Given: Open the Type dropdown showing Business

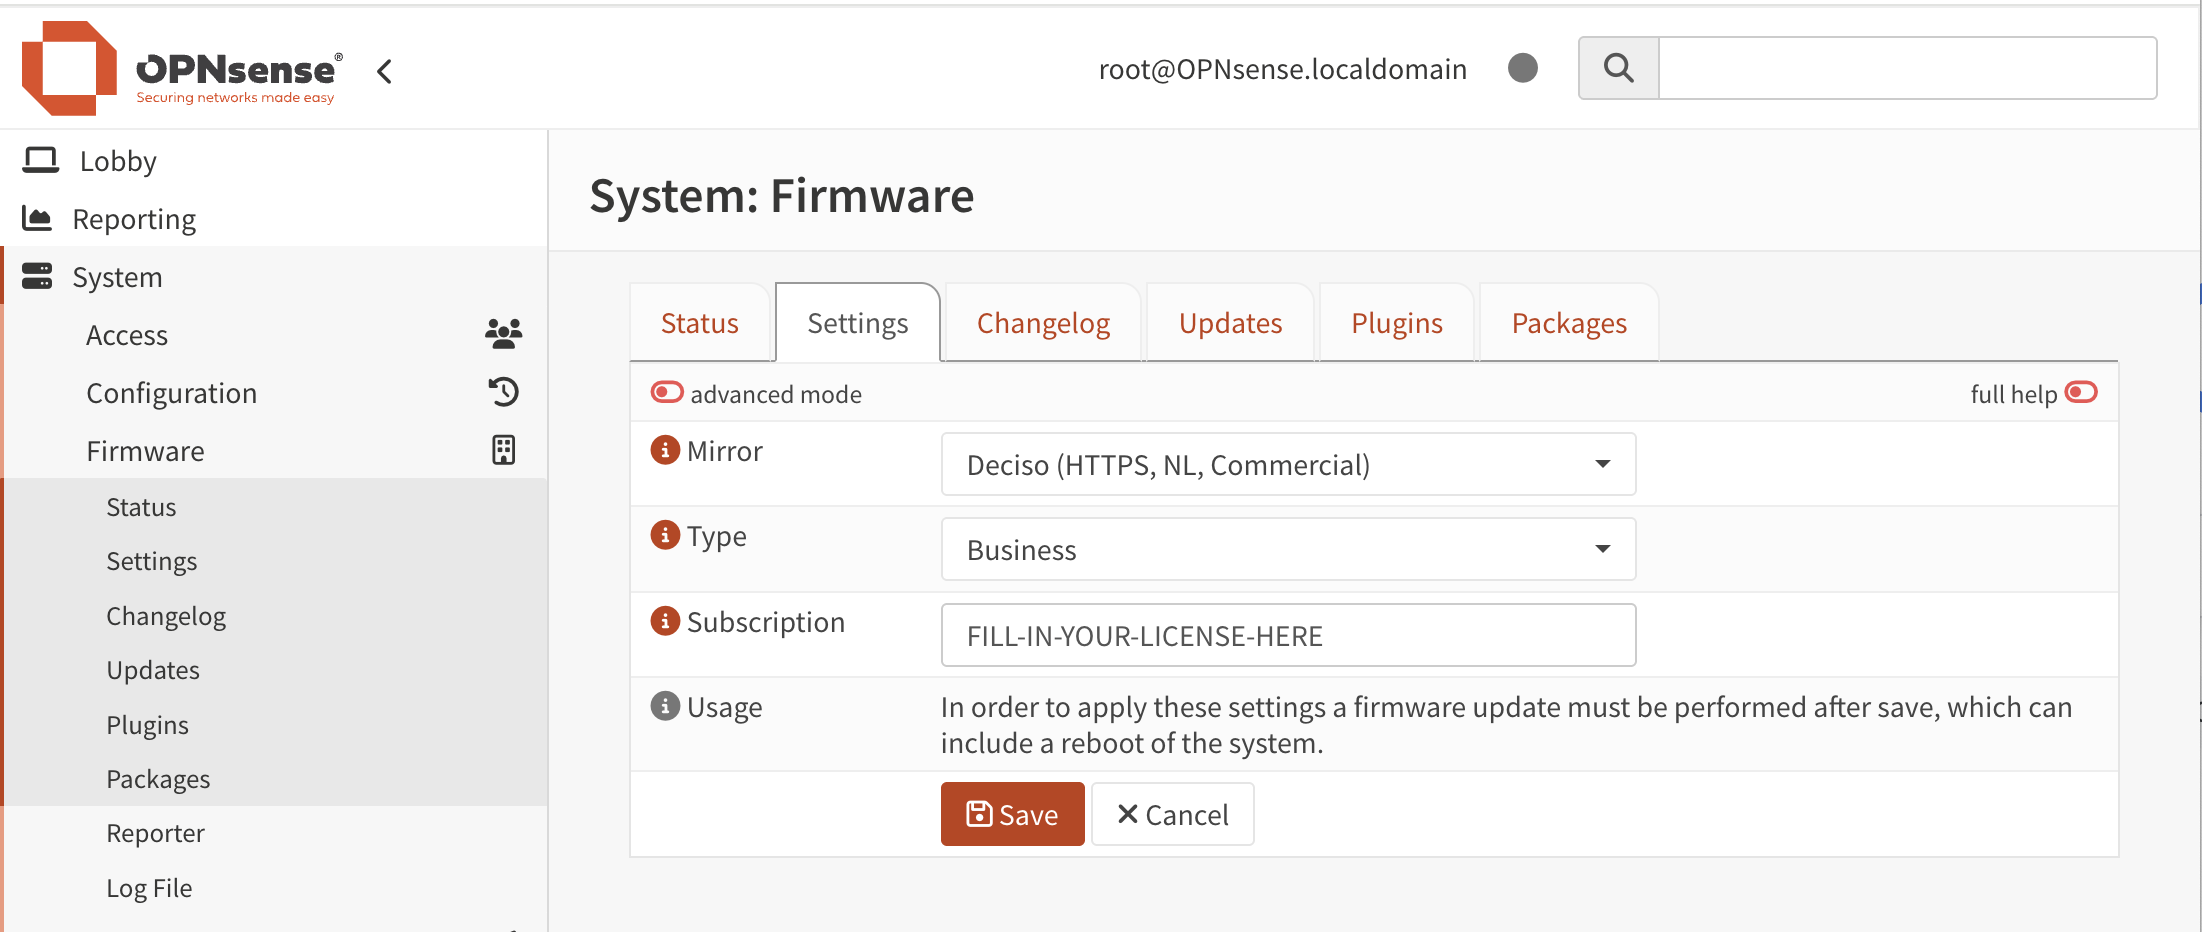Looking at the screenshot, I should coord(1287,549).
